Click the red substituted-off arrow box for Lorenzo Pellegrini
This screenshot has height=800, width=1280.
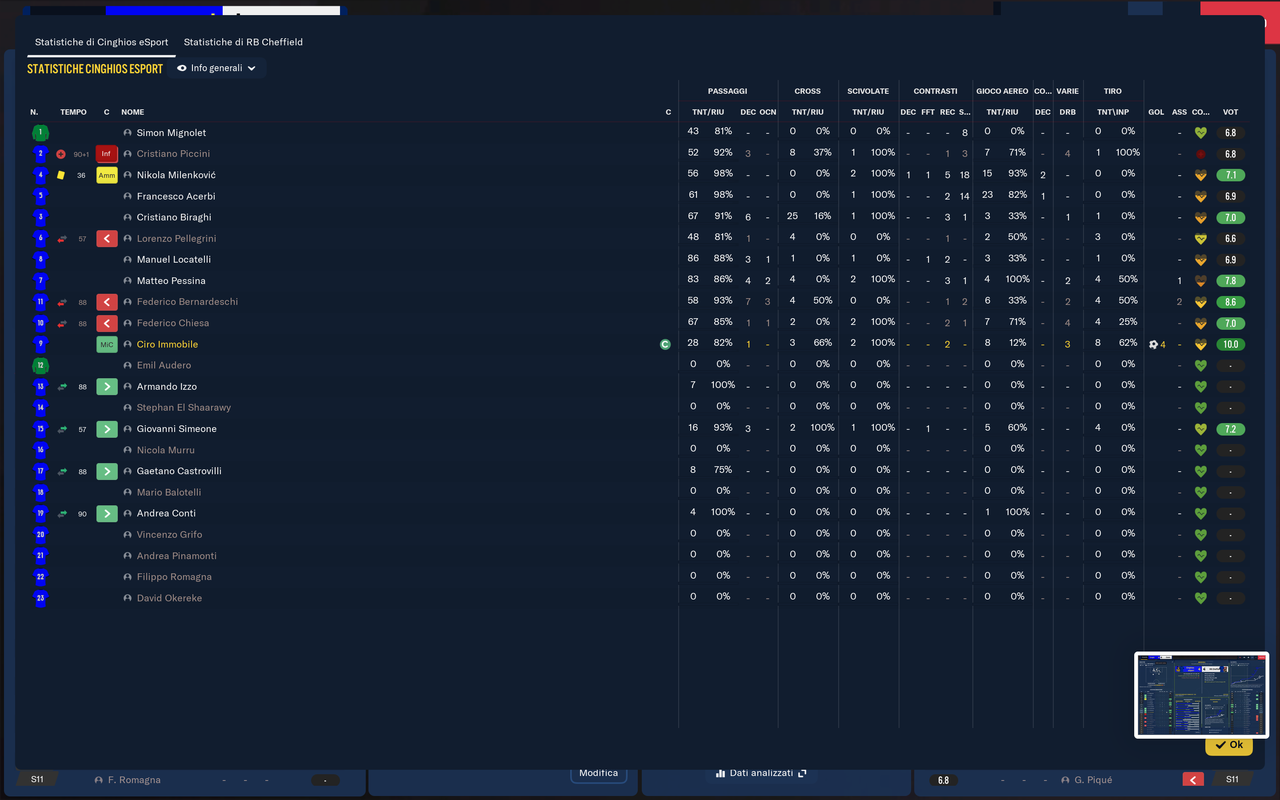point(107,239)
